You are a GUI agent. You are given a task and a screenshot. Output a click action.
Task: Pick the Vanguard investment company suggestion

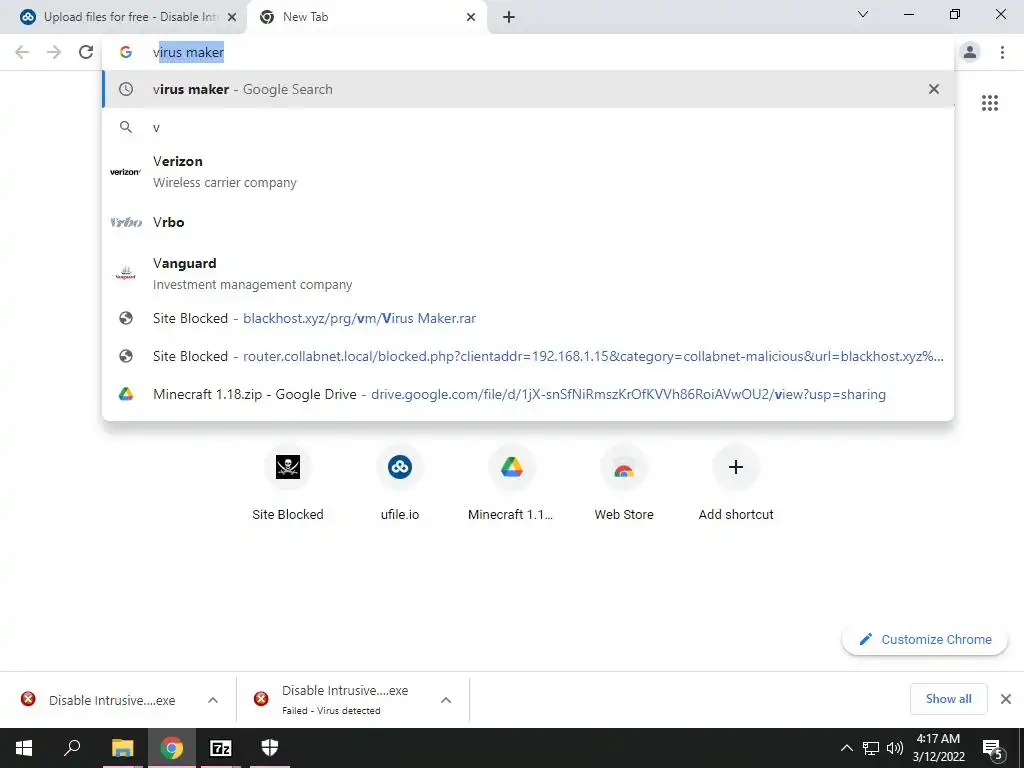click(528, 274)
